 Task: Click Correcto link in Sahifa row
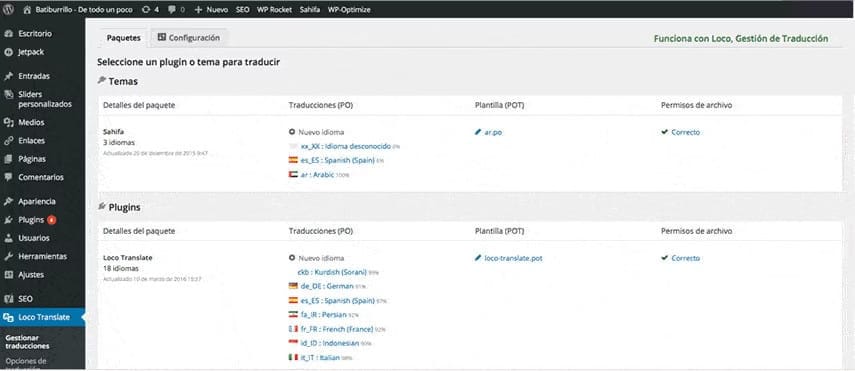pyautogui.click(x=685, y=132)
